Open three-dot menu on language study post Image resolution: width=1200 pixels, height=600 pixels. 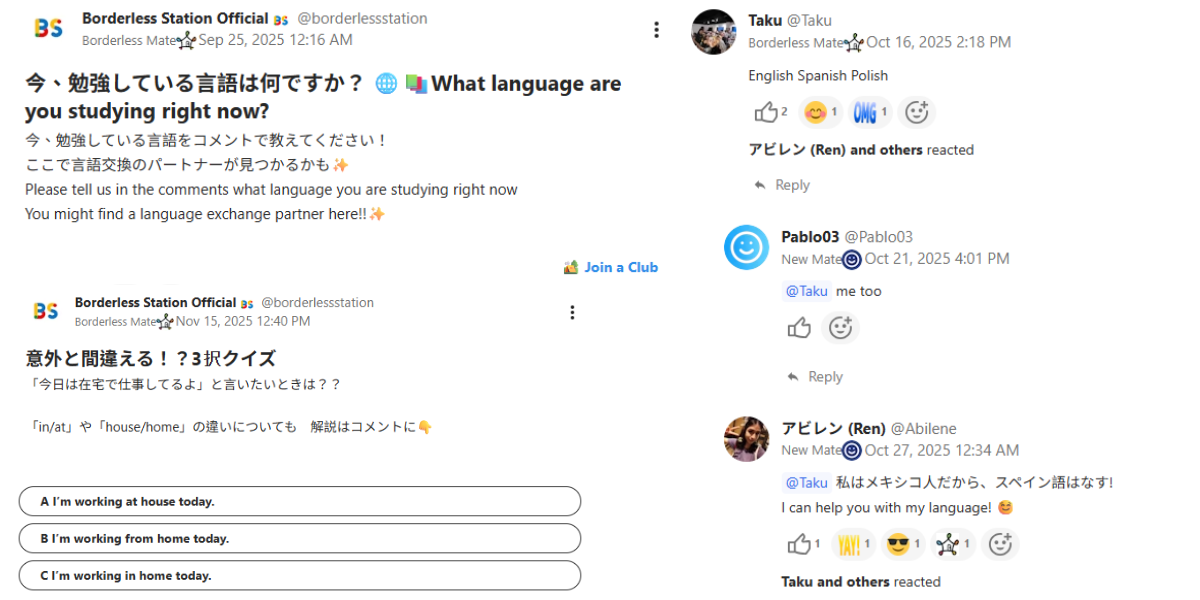656,30
